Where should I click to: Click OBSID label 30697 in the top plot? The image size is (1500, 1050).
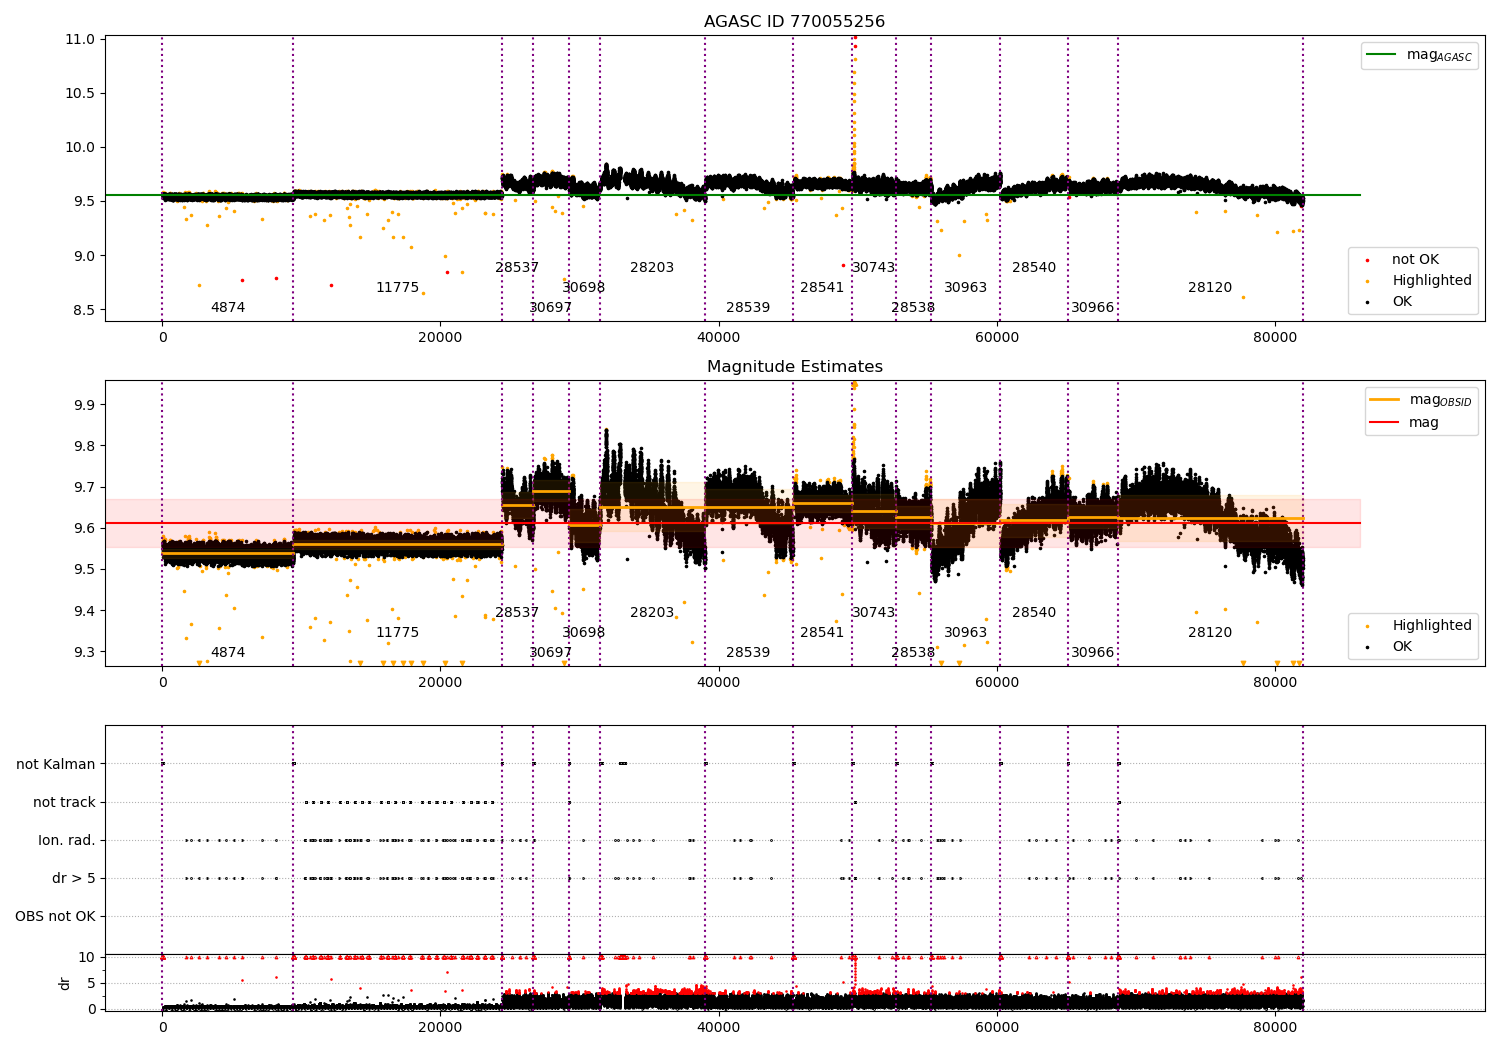[550, 307]
